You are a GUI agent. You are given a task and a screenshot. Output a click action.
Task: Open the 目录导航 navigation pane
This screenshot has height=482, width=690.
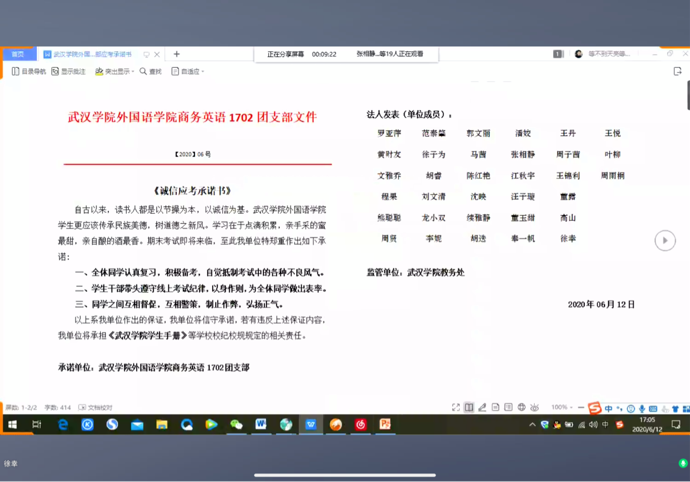click(x=28, y=72)
